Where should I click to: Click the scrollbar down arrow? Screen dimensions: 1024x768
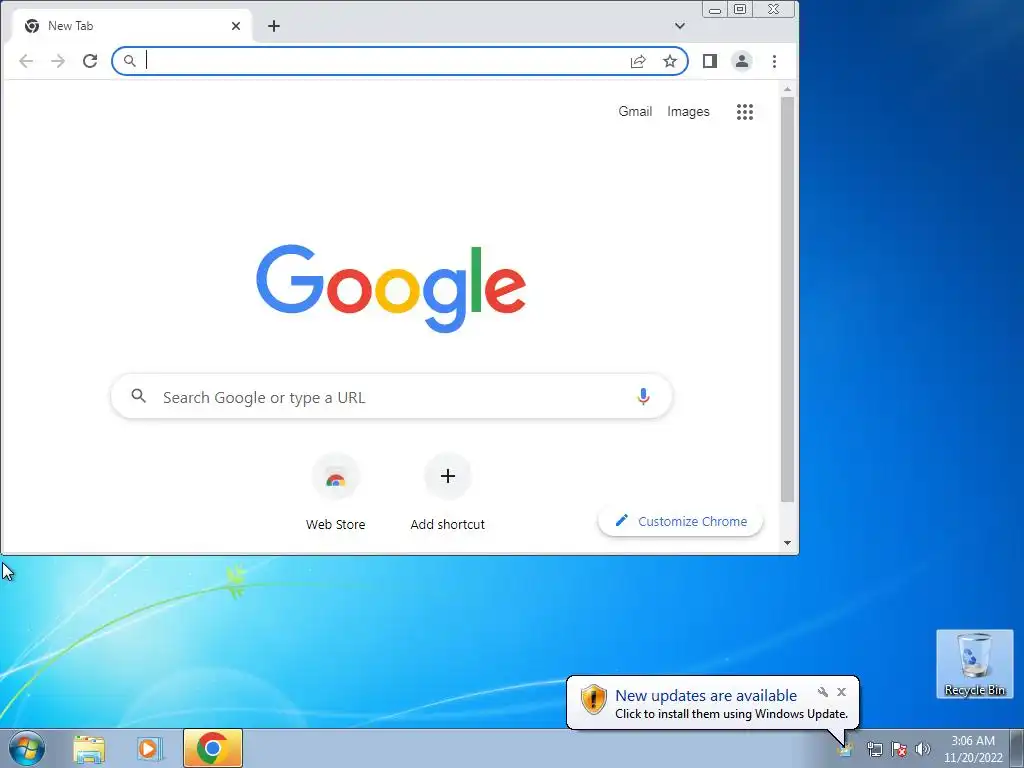(x=788, y=543)
